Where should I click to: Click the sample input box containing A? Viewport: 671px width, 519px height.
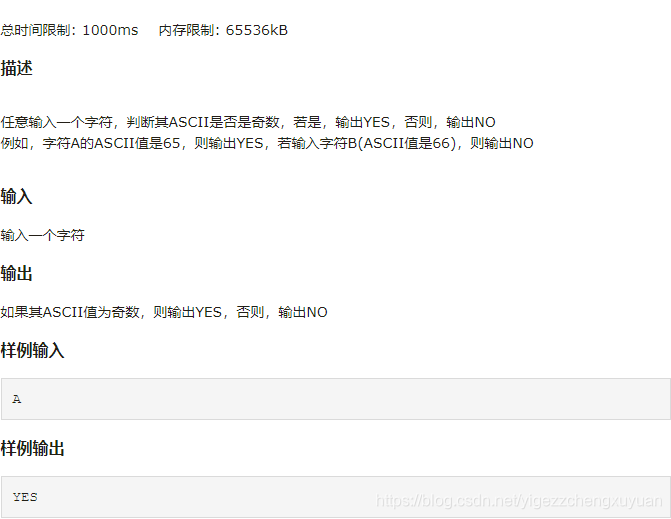pyautogui.click(x=336, y=399)
